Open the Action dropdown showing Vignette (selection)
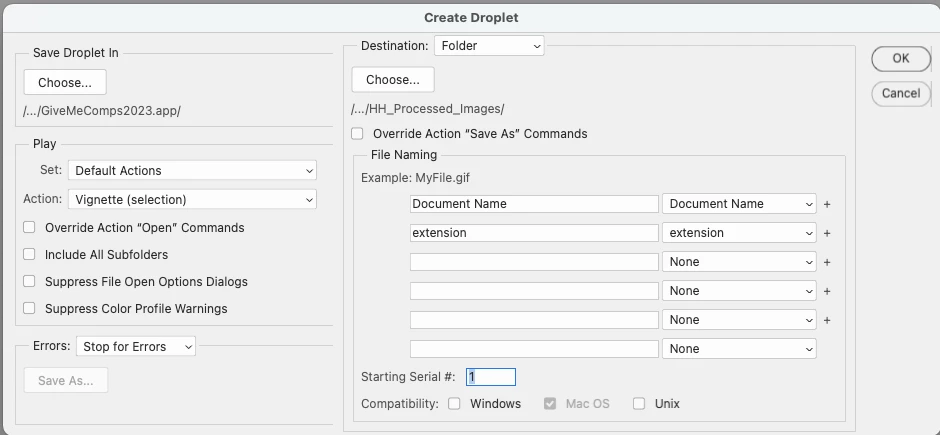Image resolution: width=940 pixels, height=435 pixels. pos(192,199)
